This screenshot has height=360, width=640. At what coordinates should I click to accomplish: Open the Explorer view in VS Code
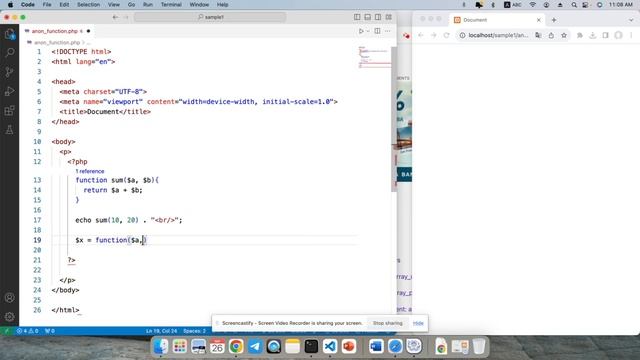pos(9,34)
